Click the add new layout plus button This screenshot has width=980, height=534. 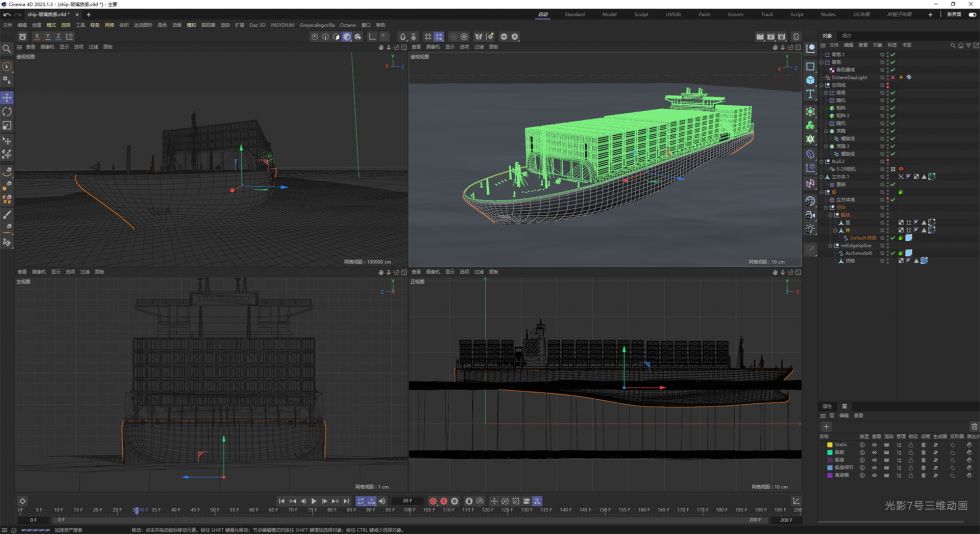[x=930, y=15]
